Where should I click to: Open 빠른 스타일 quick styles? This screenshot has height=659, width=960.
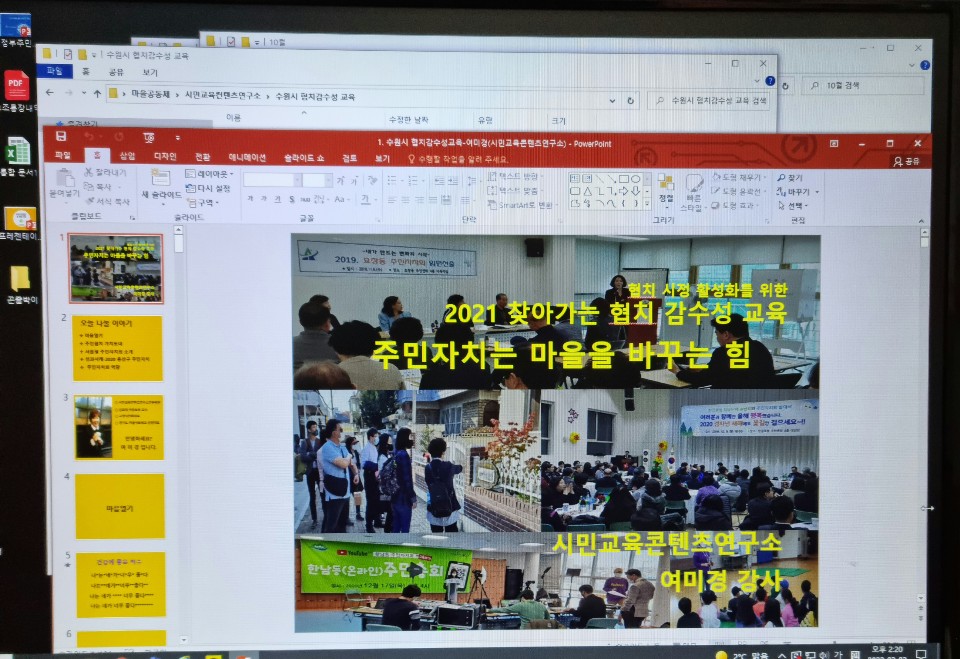click(x=693, y=192)
